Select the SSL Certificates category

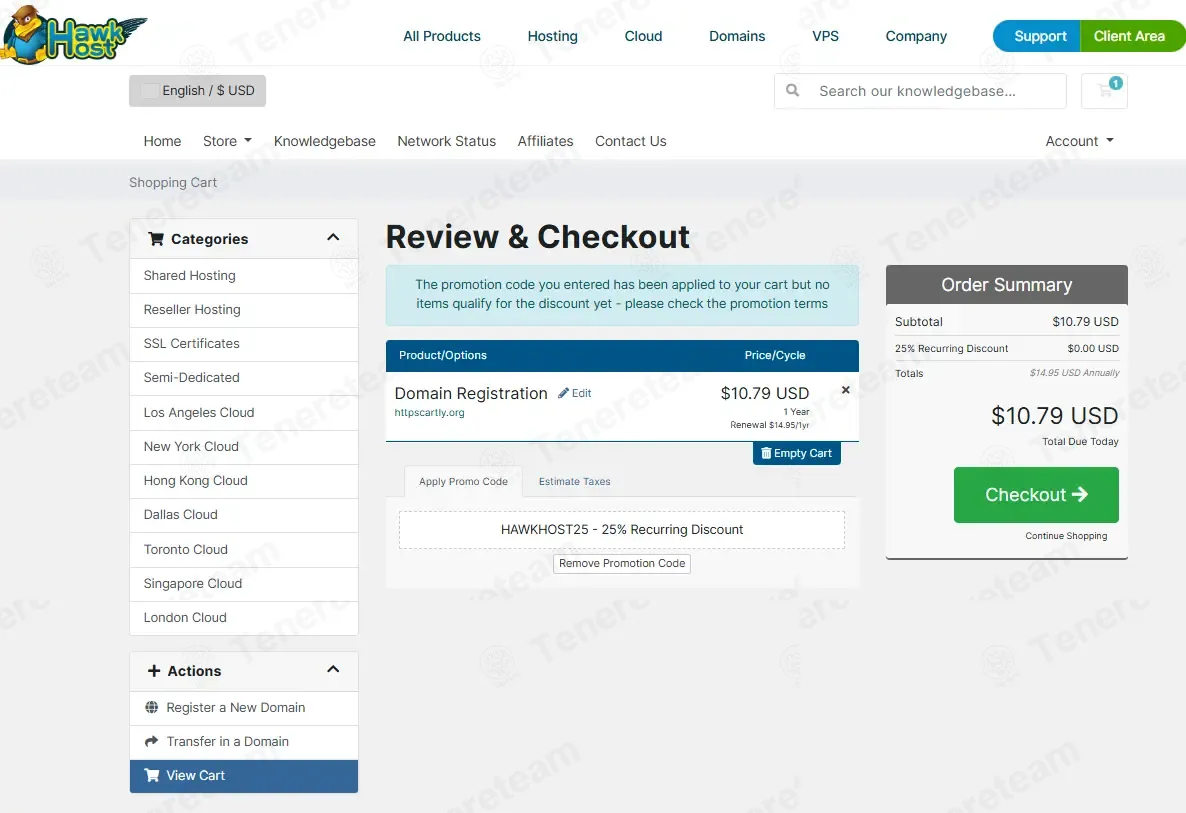[244, 344]
